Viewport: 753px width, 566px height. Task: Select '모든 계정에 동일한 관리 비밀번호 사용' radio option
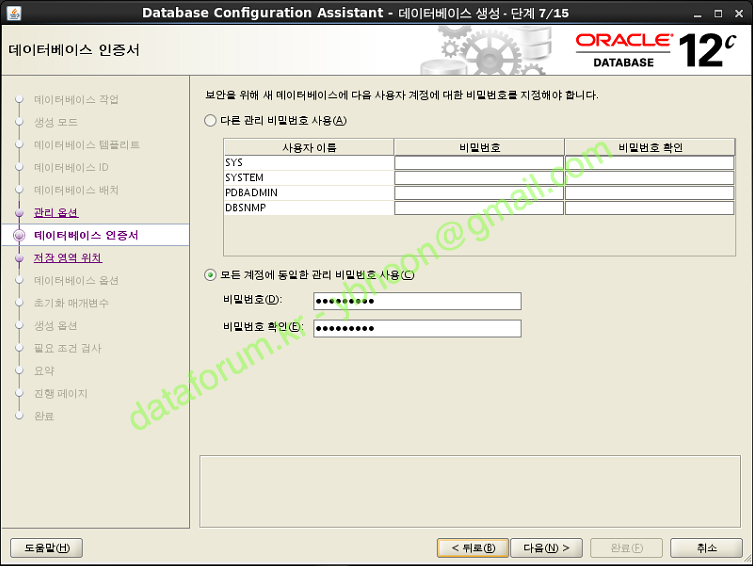(x=210, y=275)
